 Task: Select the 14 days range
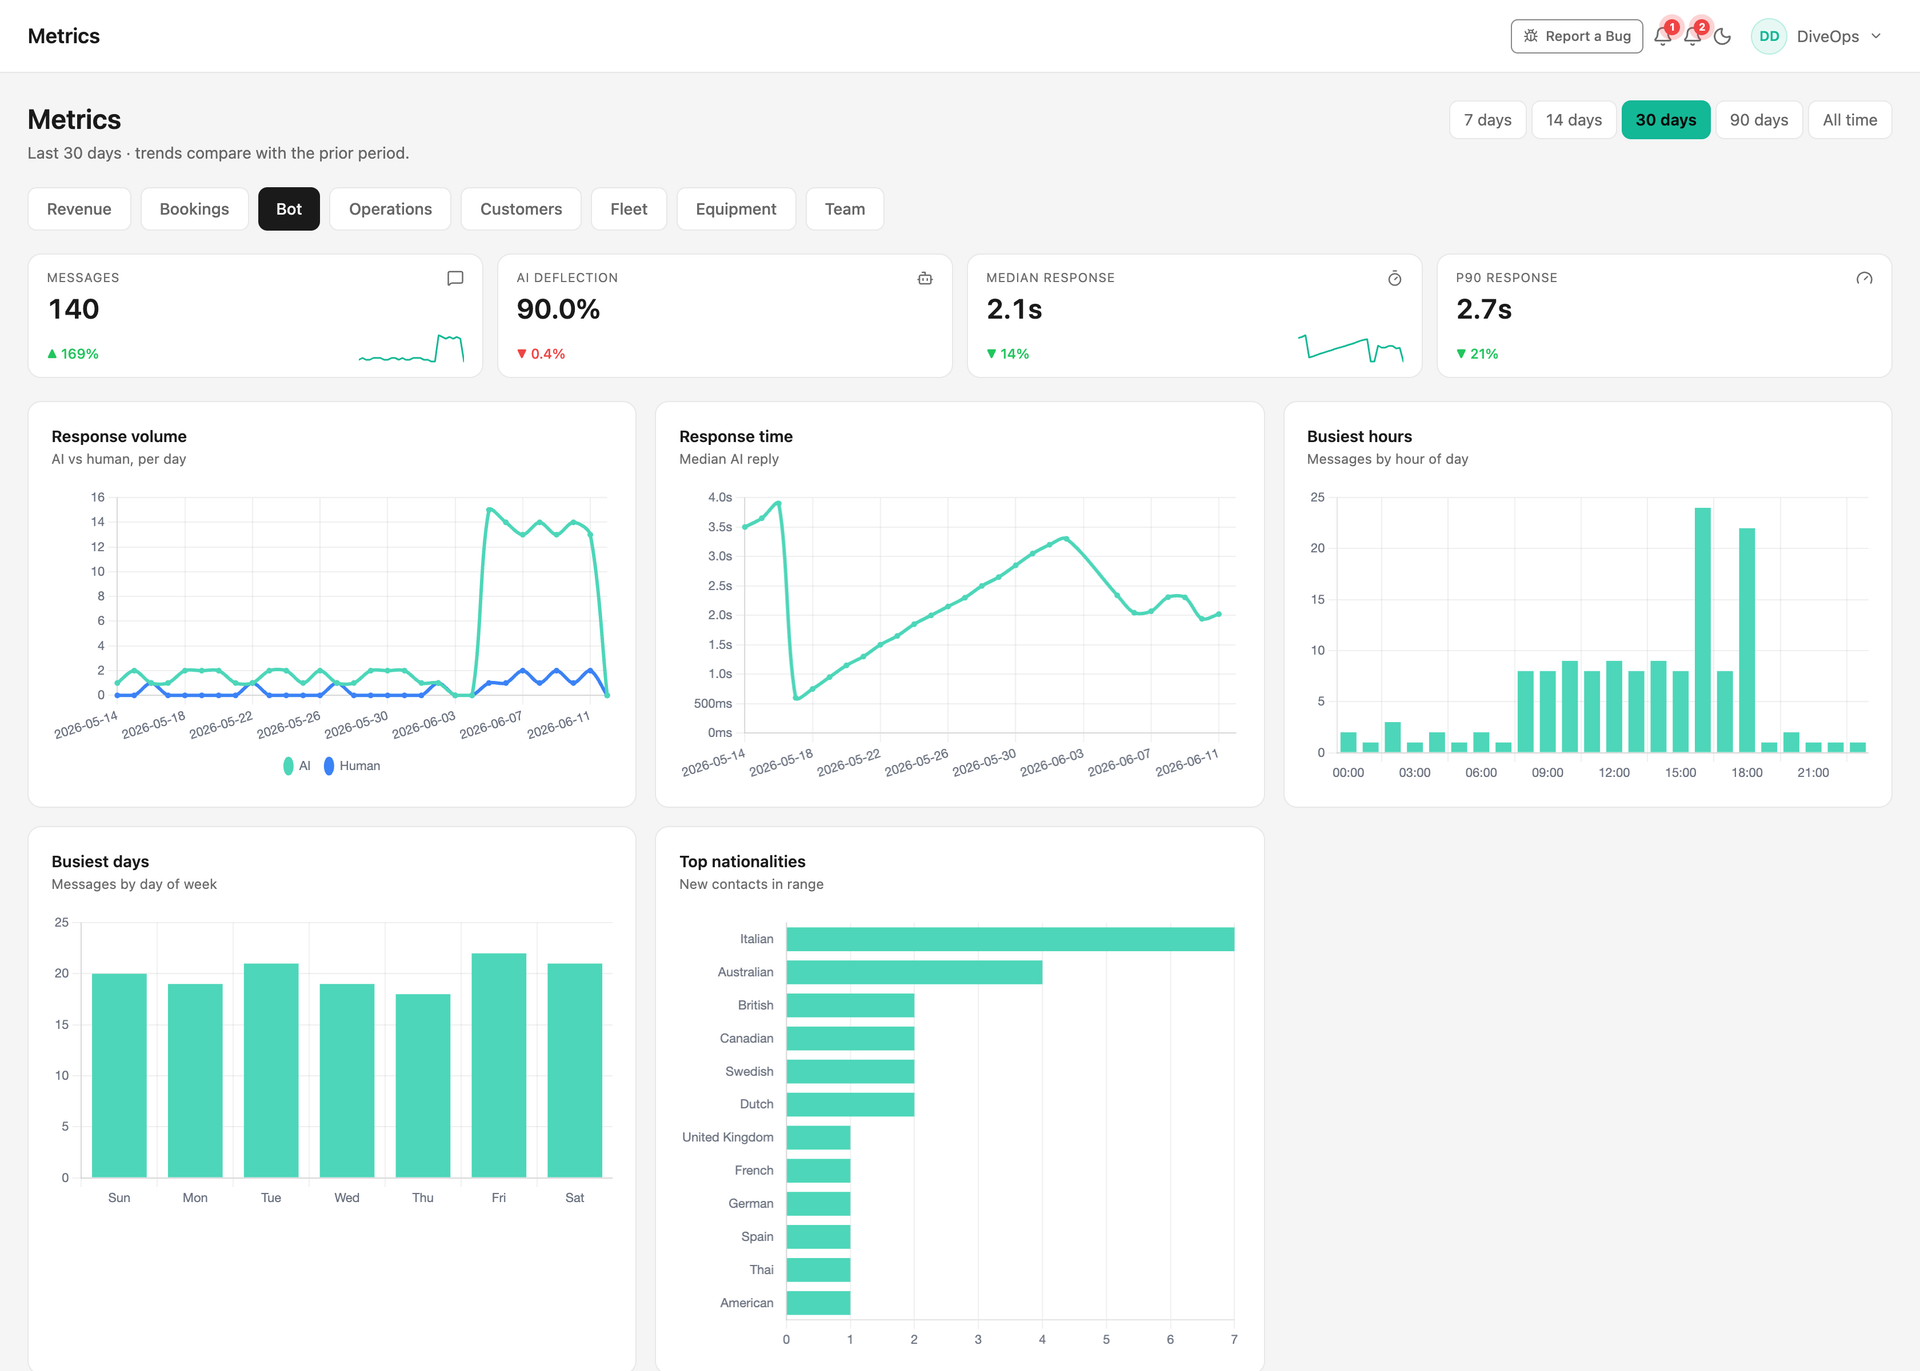(1574, 120)
